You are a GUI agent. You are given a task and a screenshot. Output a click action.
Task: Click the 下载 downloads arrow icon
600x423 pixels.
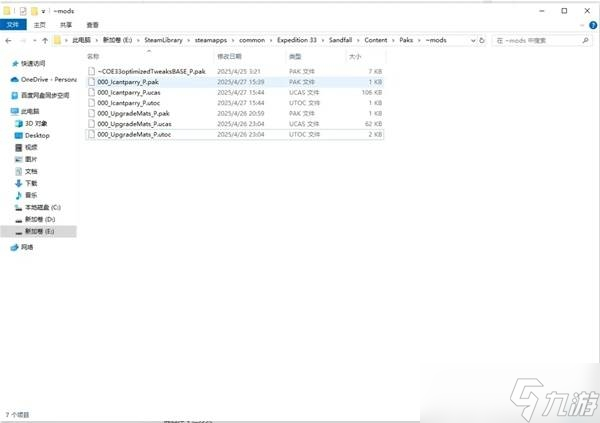[18, 183]
